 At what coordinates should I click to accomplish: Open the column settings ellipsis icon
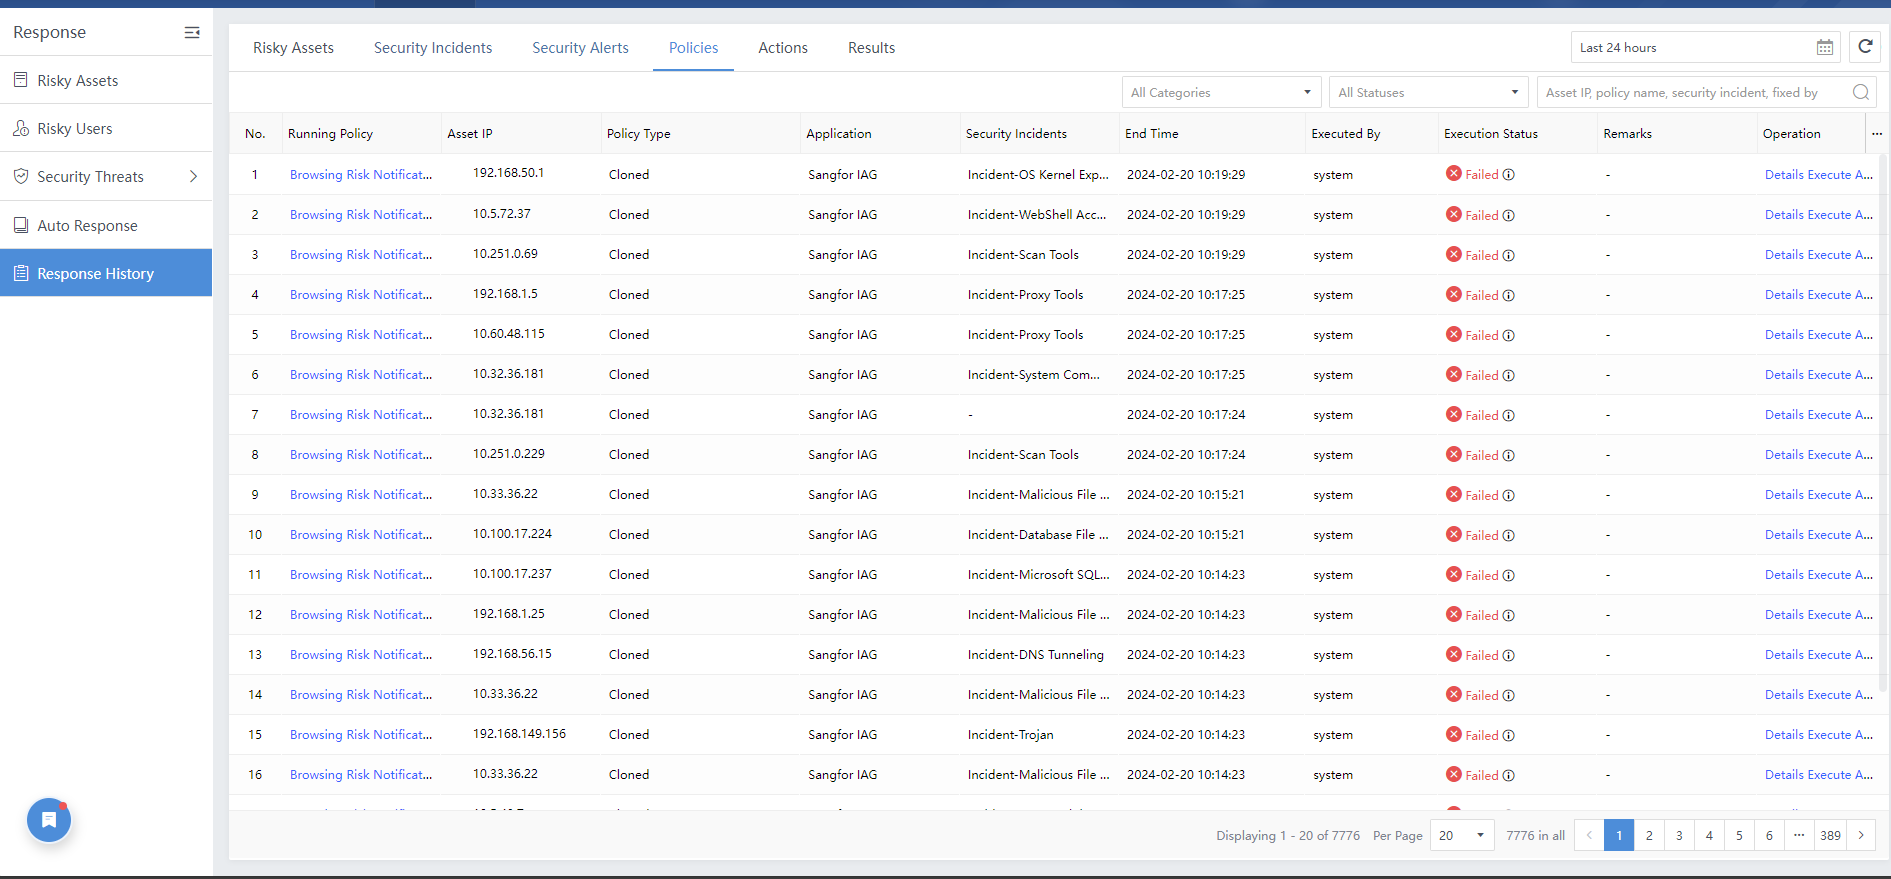[1875, 134]
